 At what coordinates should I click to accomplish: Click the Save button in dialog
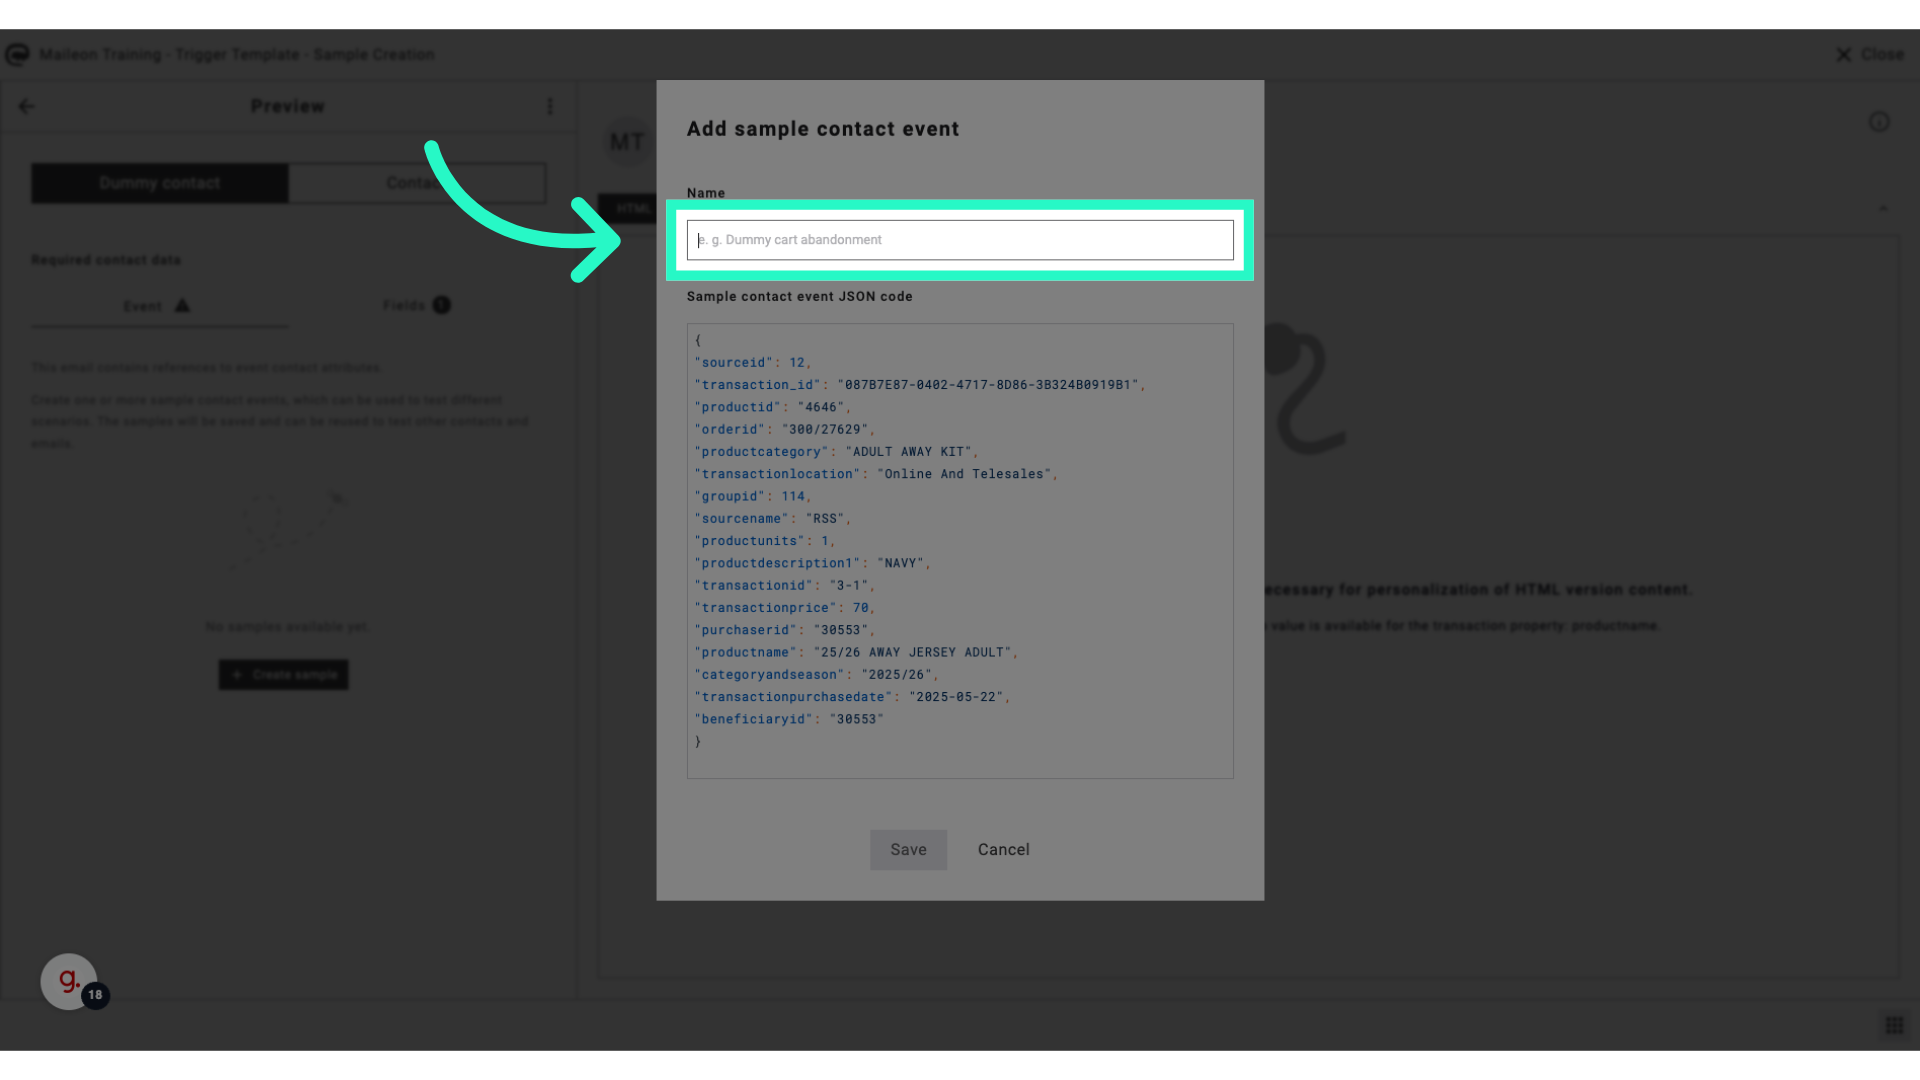pyautogui.click(x=908, y=849)
